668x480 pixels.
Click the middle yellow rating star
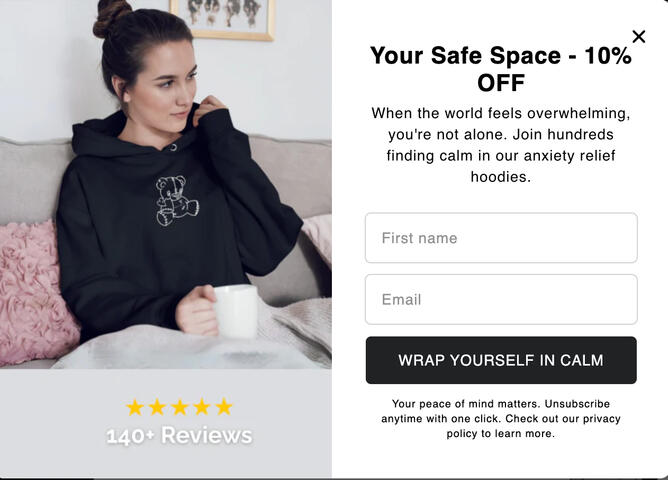[179, 407]
